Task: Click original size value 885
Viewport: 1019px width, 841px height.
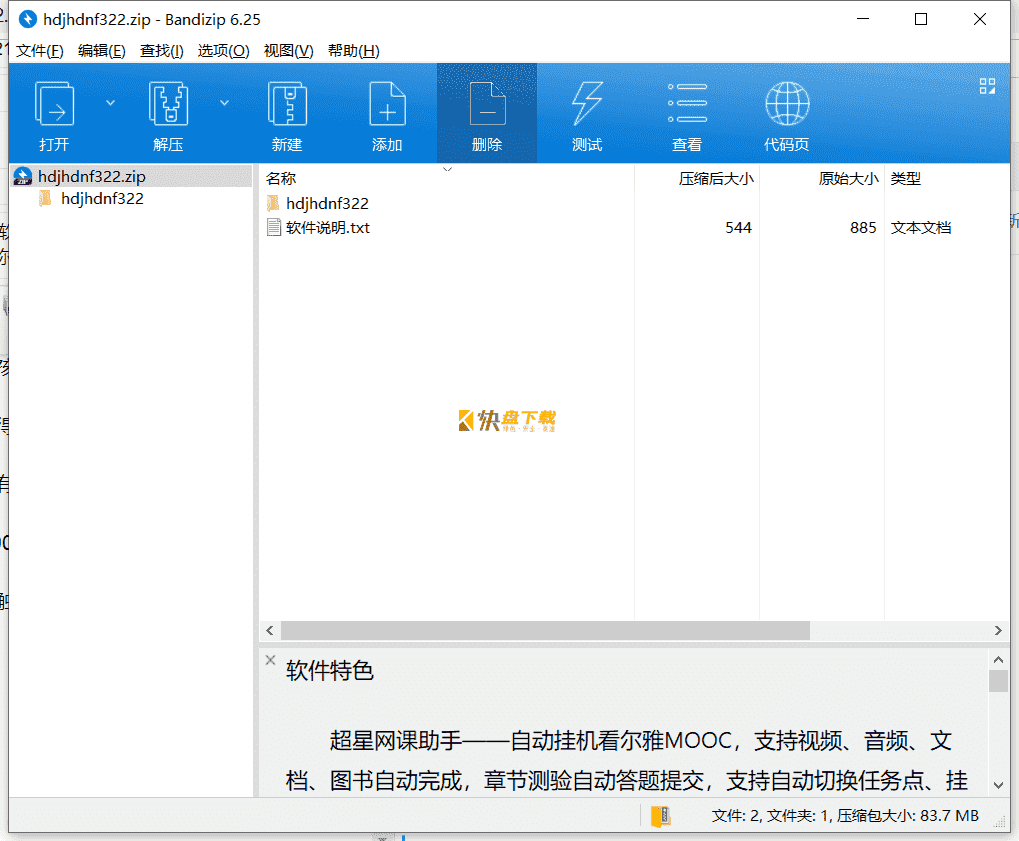Action: (863, 227)
